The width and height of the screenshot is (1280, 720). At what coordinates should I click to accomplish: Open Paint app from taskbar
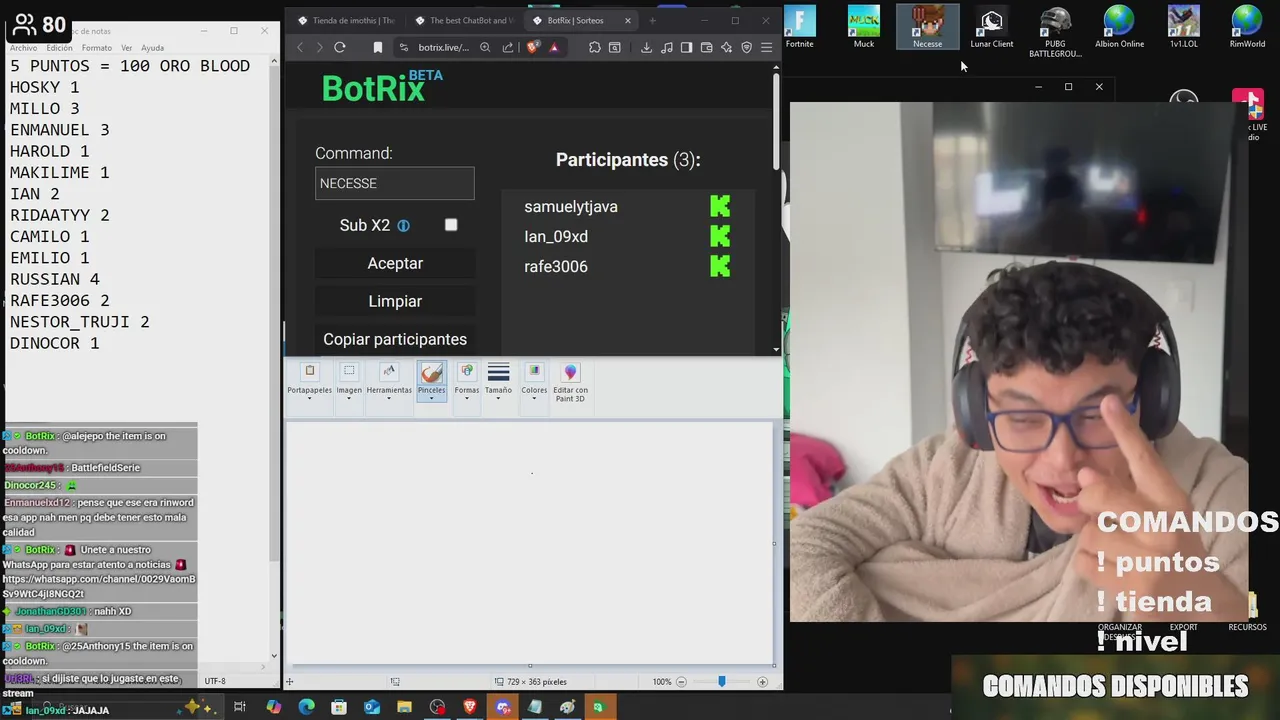tap(567, 707)
